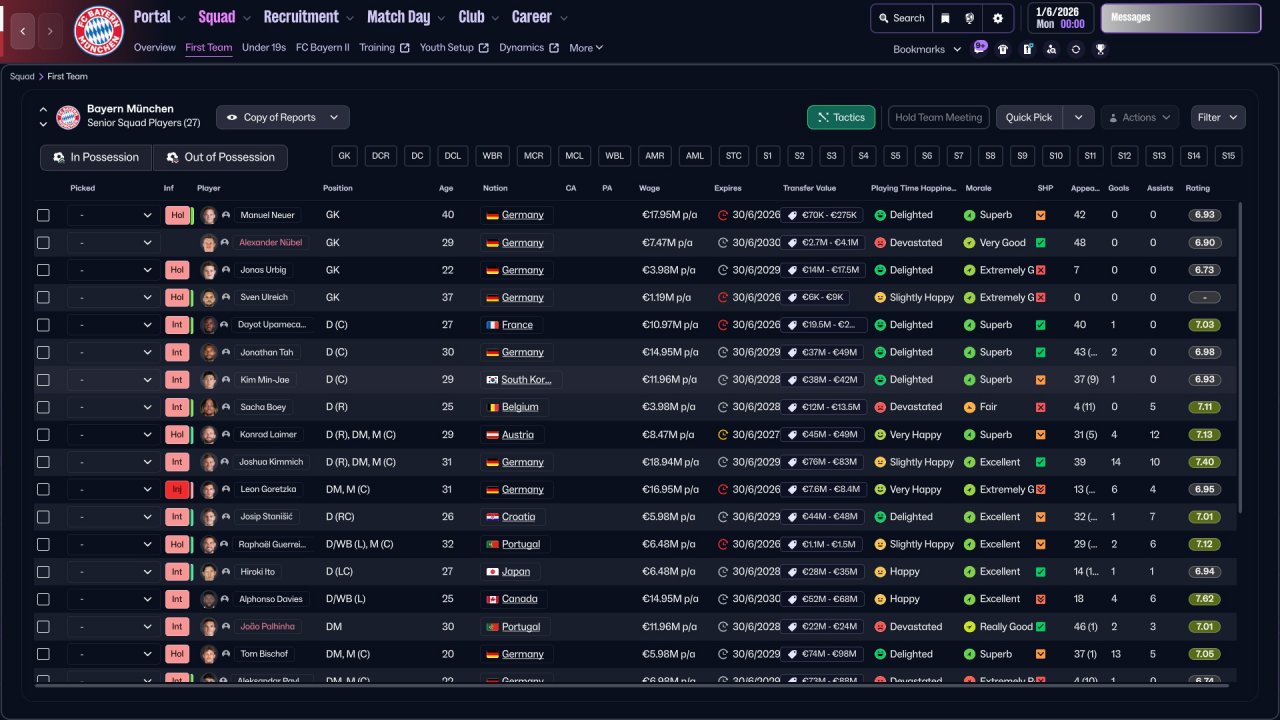The height and width of the screenshot is (720, 1280).
Task: Click the Tactics button
Action: 840,117
